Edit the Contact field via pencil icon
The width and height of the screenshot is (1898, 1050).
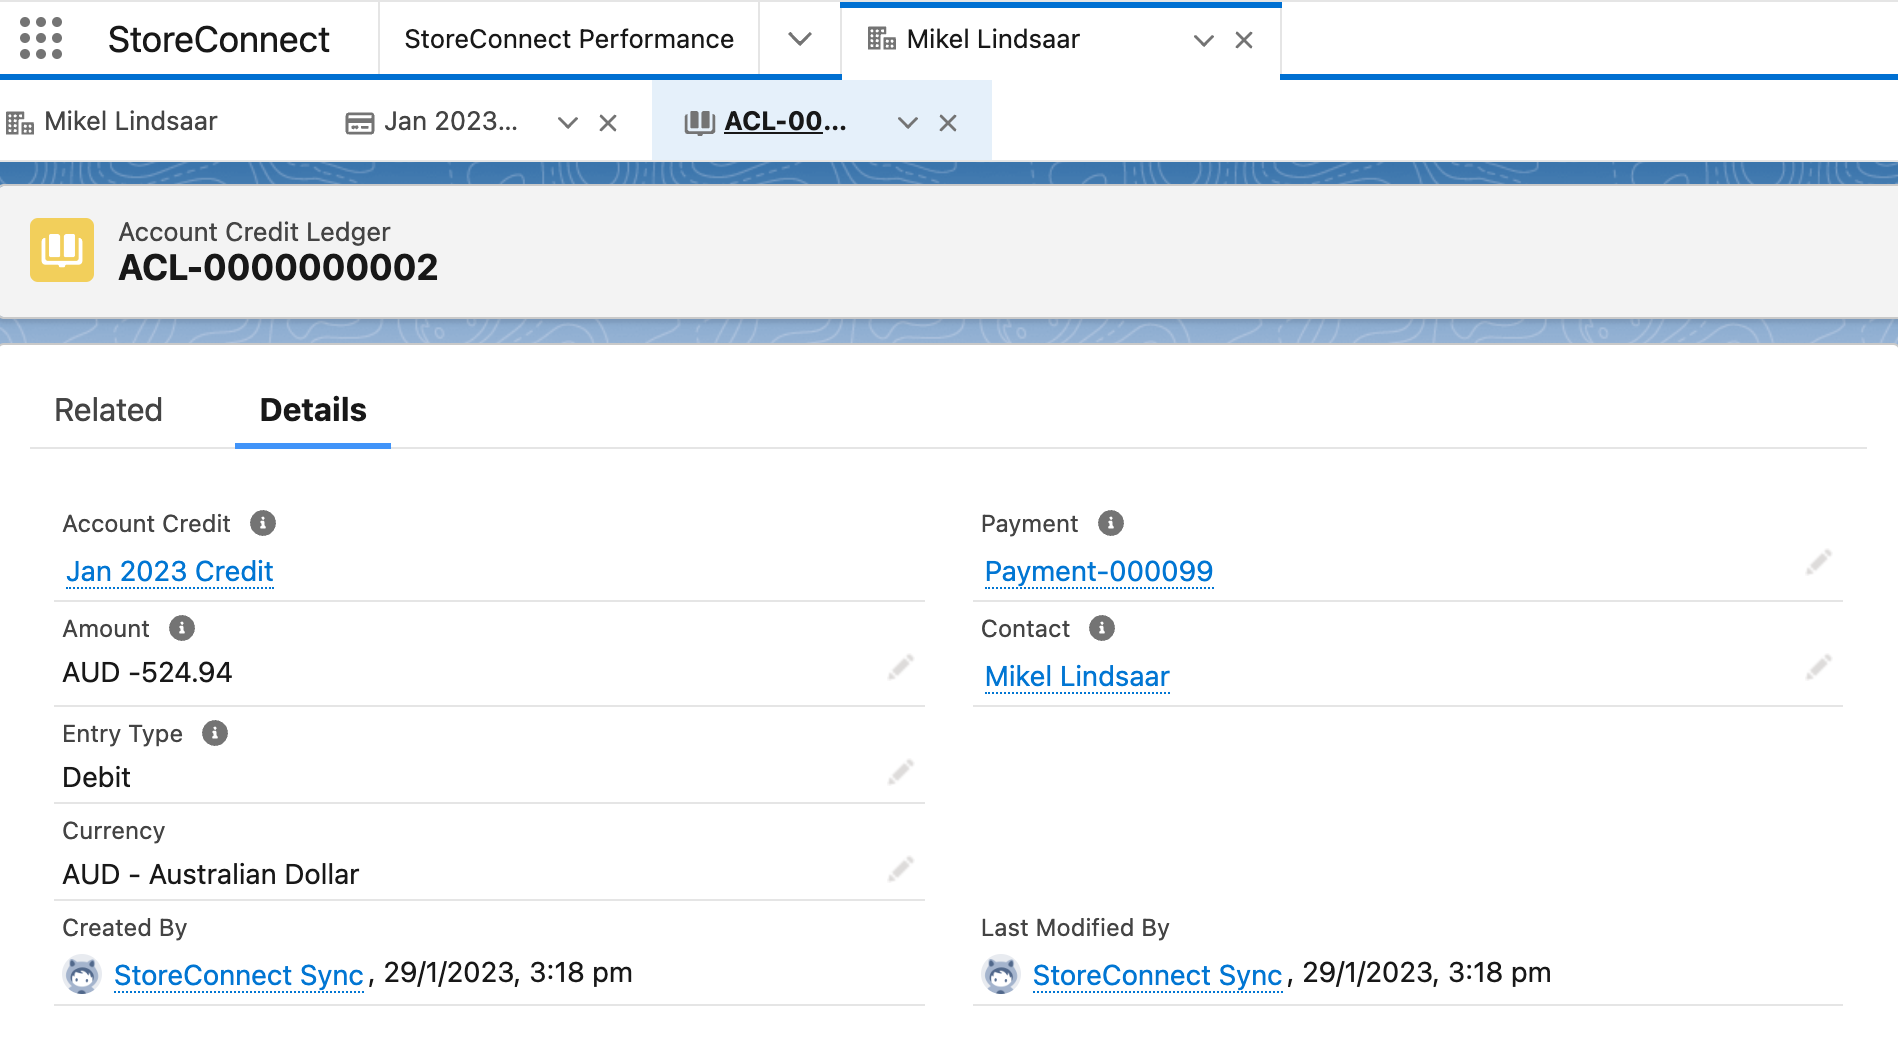click(x=1819, y=666)
